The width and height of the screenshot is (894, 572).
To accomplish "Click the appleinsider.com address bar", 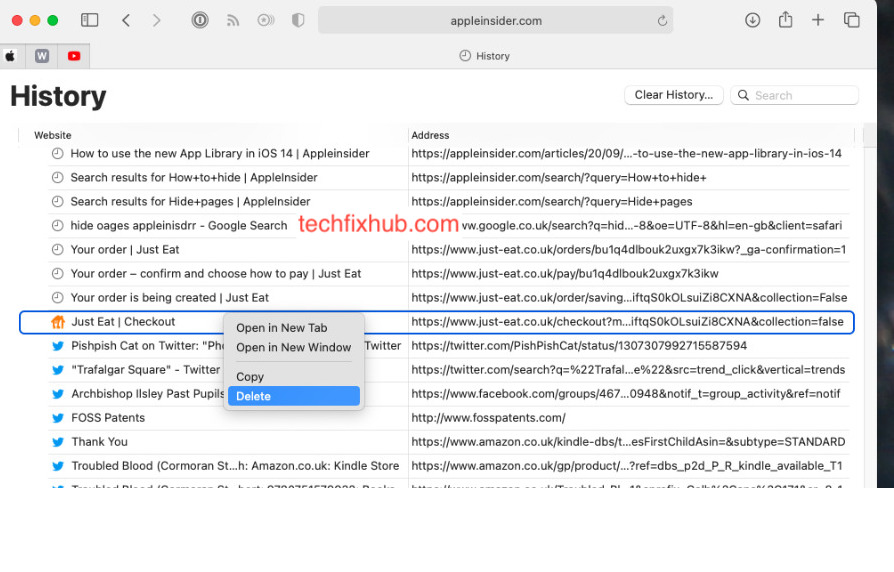I will point(495,21).
